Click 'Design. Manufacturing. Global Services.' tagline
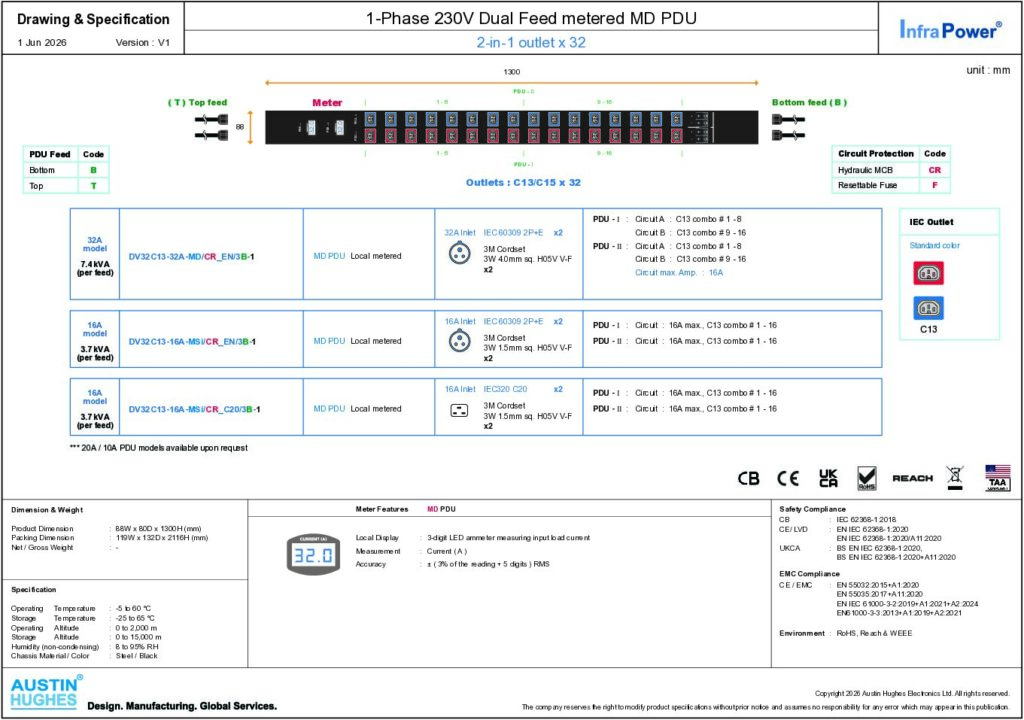 (x=182, y=706)
